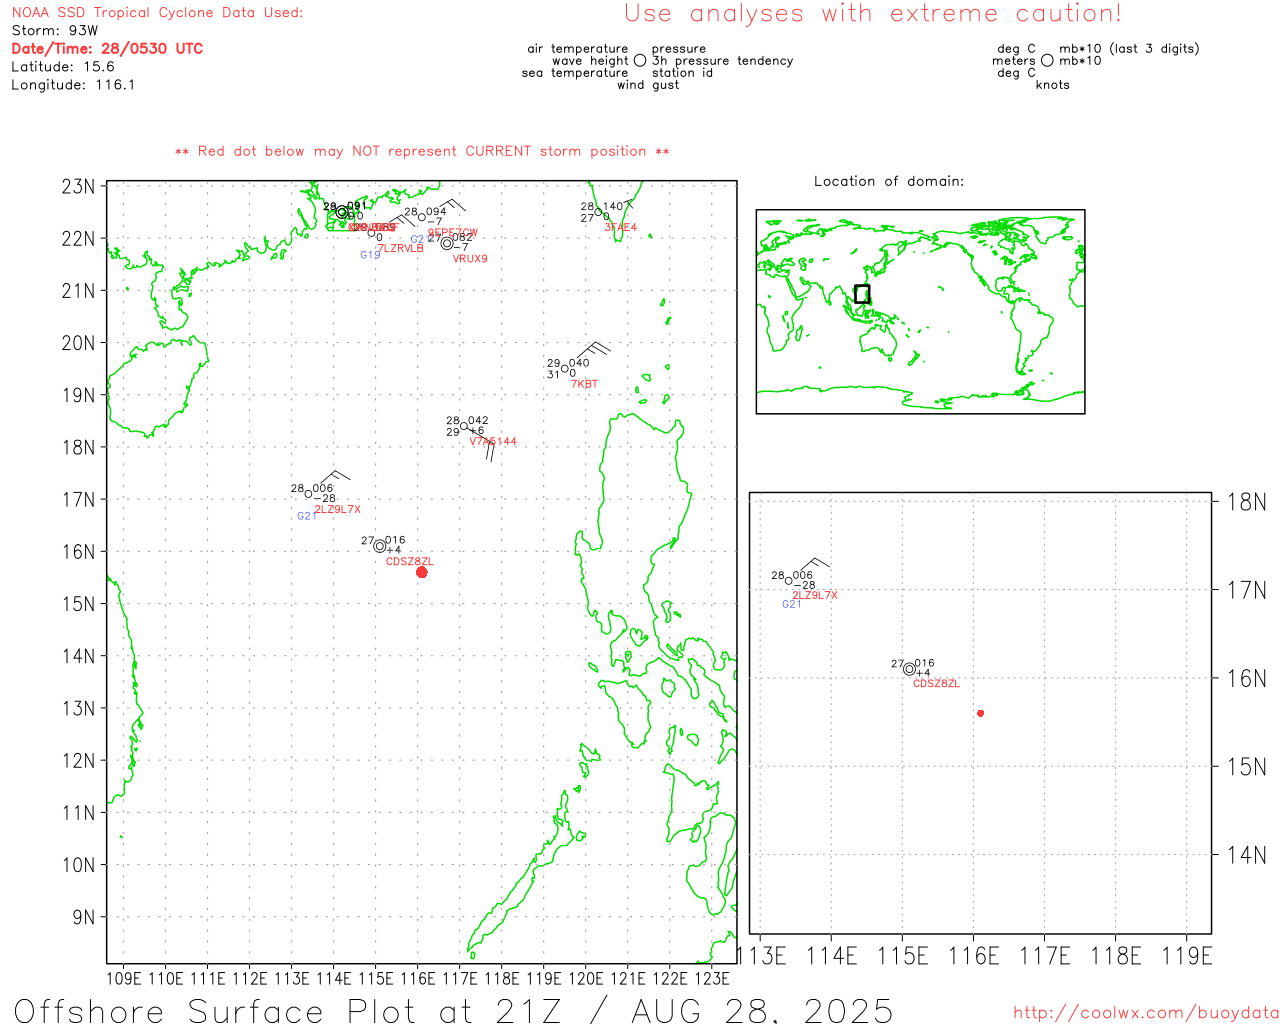This screenshot has width=1280, height=1024.
Task: Click the 23N latitude axis label
Action: point(78,186)
